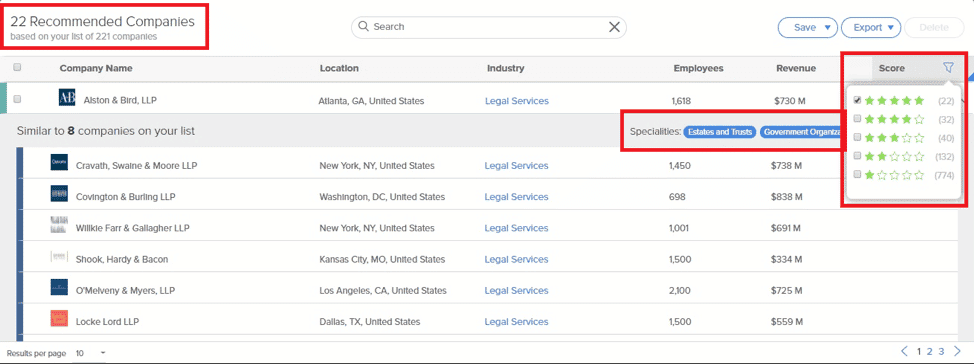This screenshot has width=974, height=364.
Task: Click the Cravath, Swaine & Moore logo
Action: tap(59, 163)
